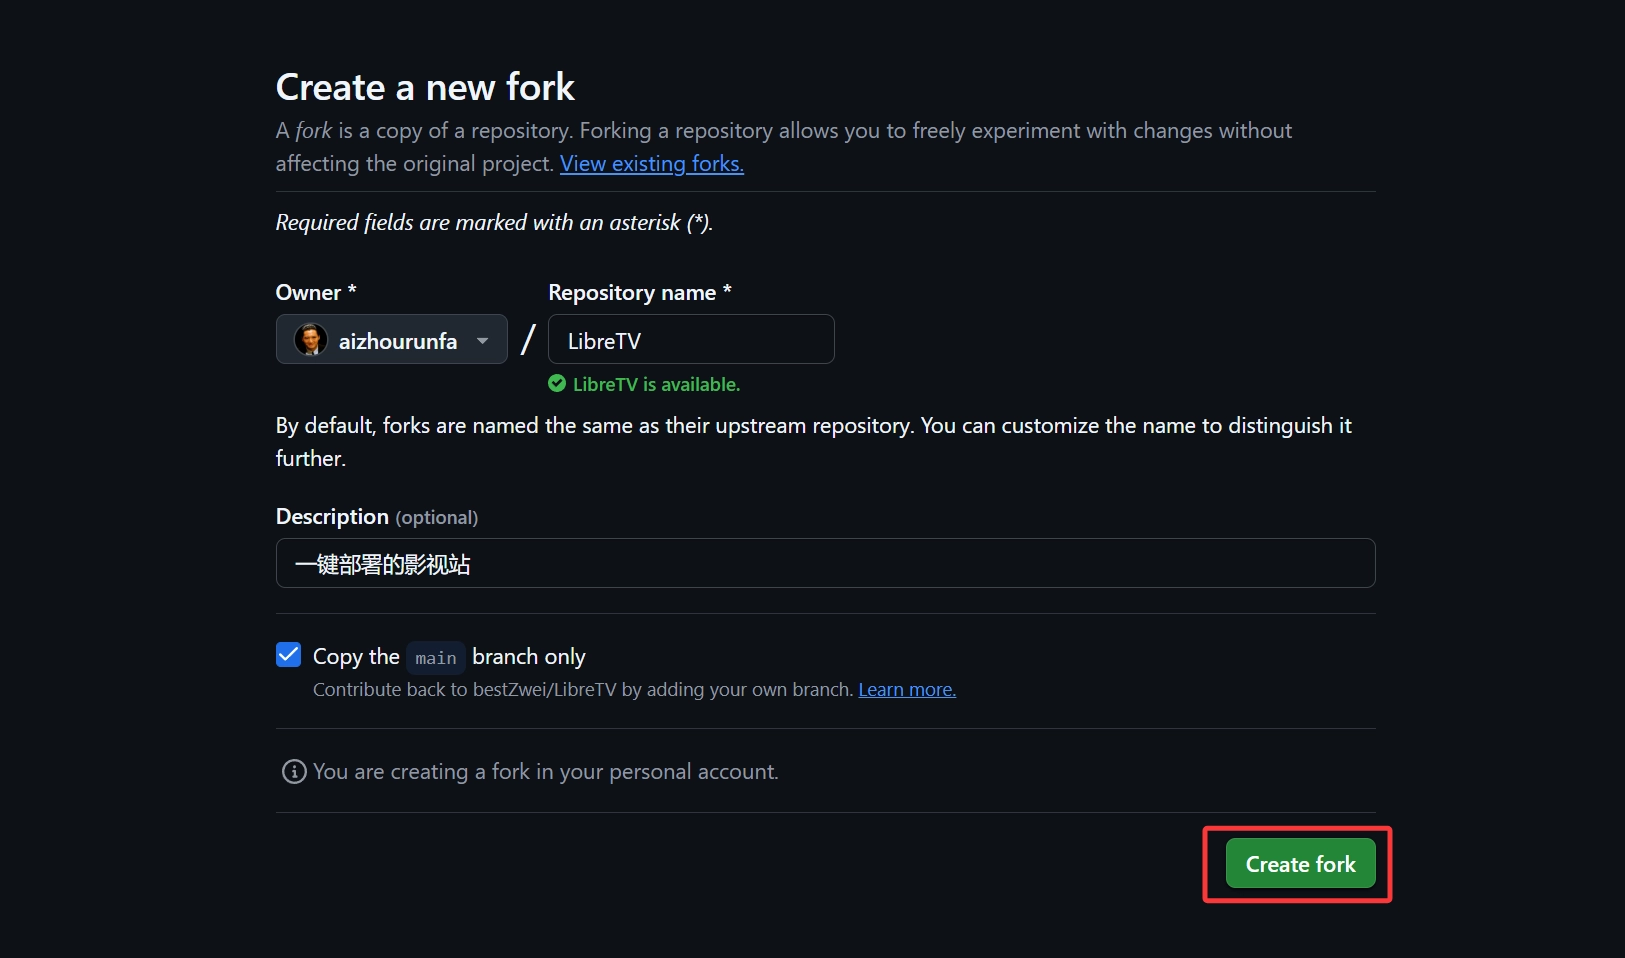Open the View existing forks link
This screenshot has width=1625, height=958.
(x=652, y=164)
